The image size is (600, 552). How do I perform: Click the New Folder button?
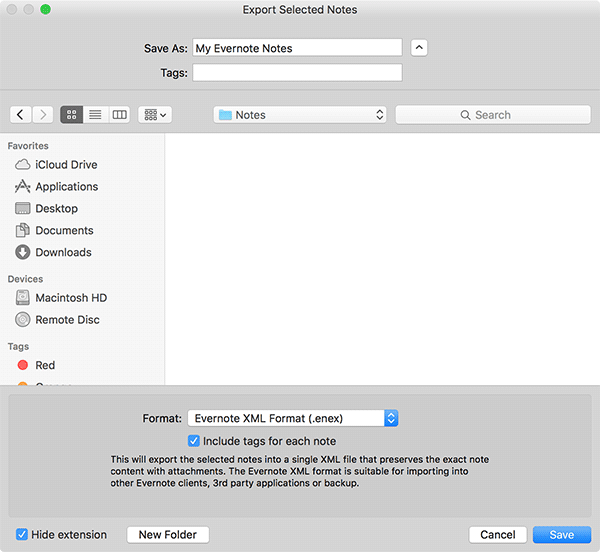click(x=168, y=535)
